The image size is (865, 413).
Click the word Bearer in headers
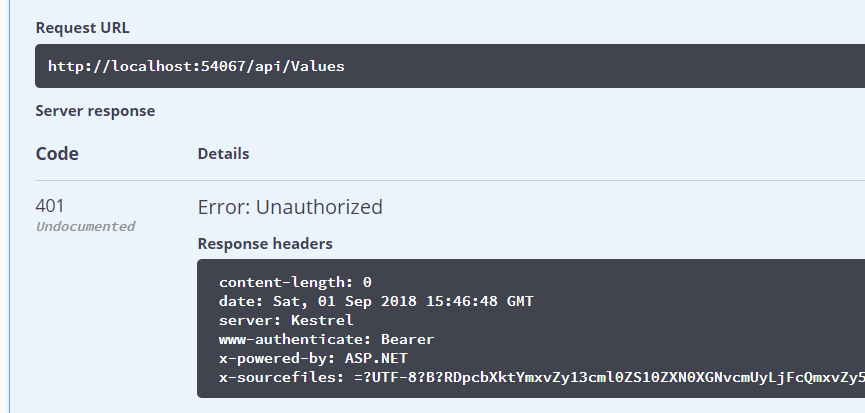408,339
